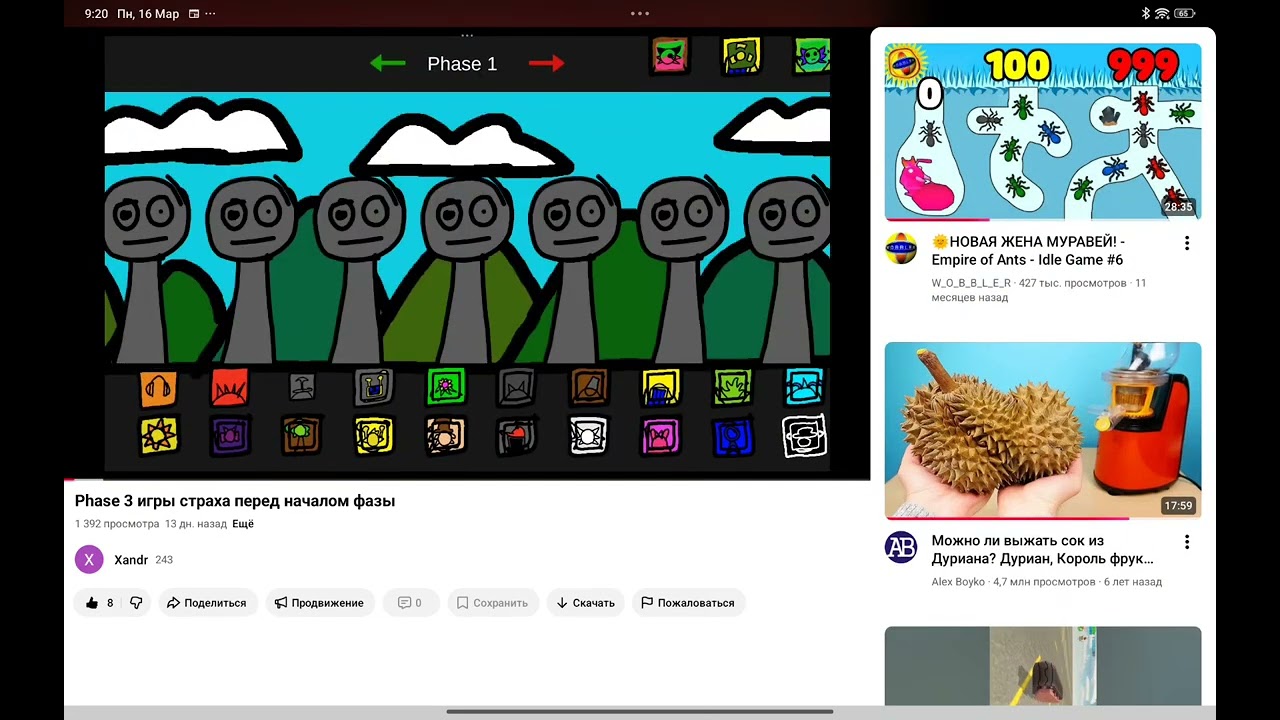Viewport: 1280px width, 720px height.
Task: Download the video via Скачать
Action: [586, 603]
